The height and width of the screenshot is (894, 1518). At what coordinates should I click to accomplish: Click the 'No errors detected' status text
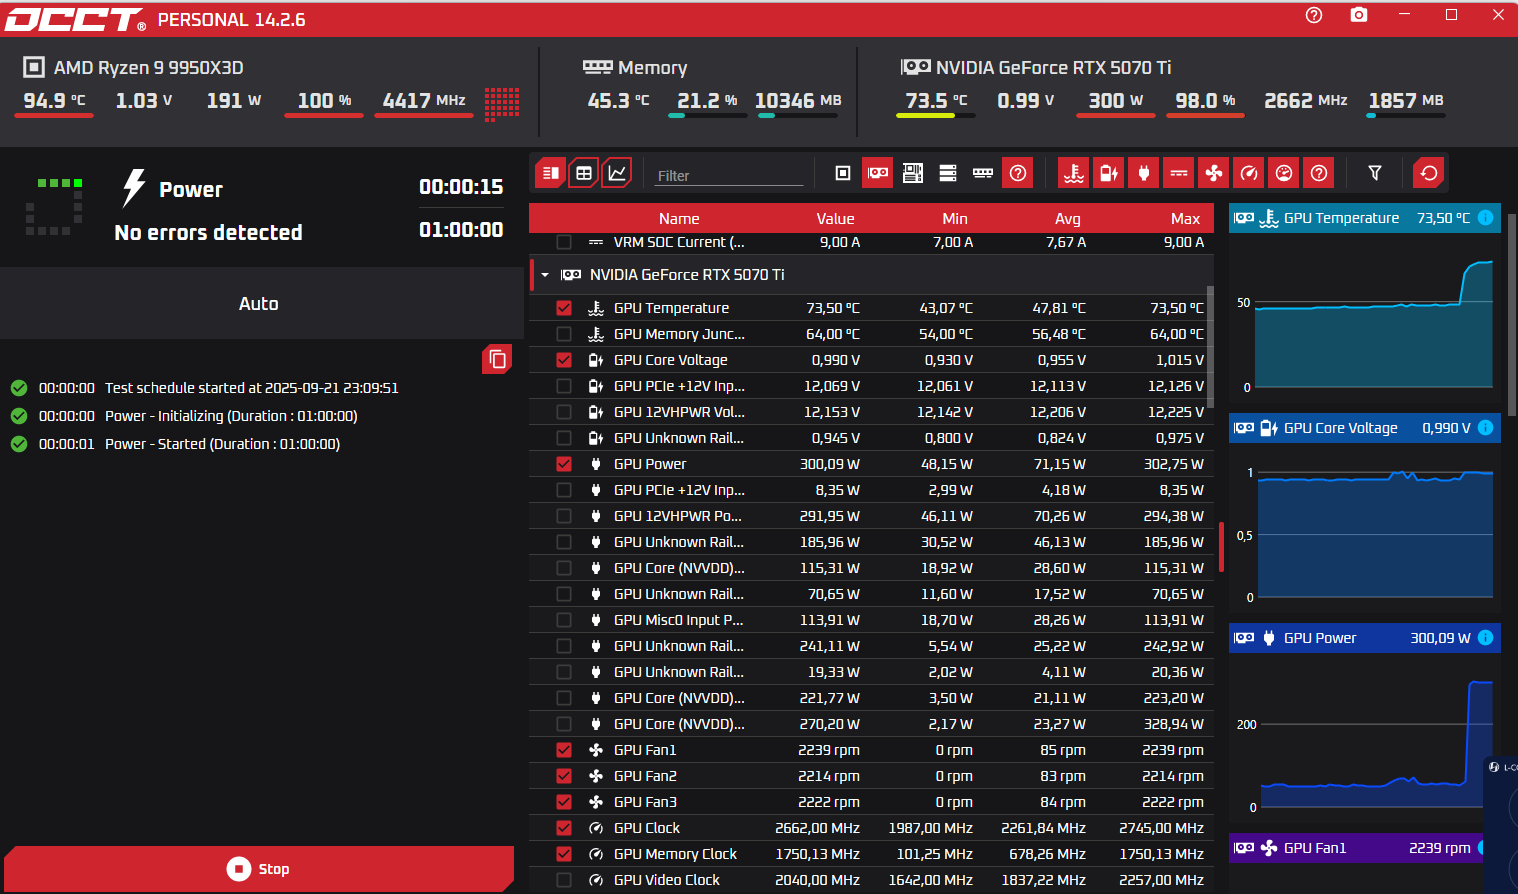208,232
